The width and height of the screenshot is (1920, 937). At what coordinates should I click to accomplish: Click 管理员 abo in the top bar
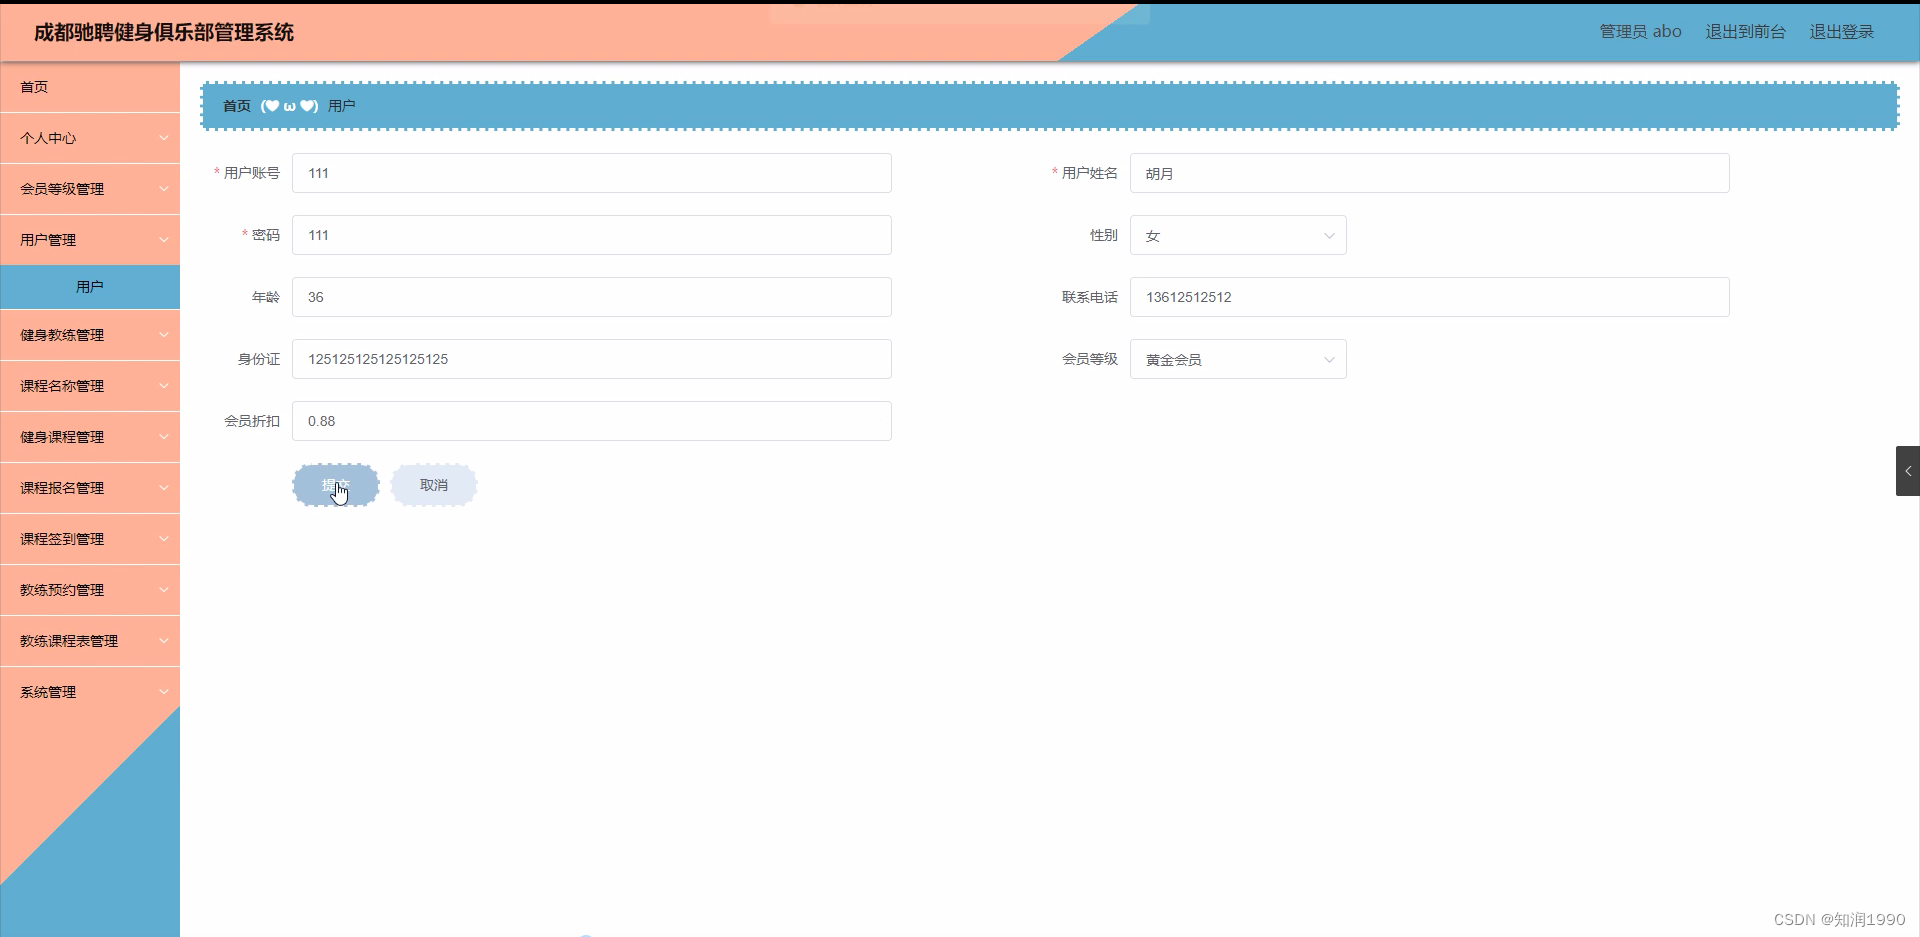coord(1640,31)
